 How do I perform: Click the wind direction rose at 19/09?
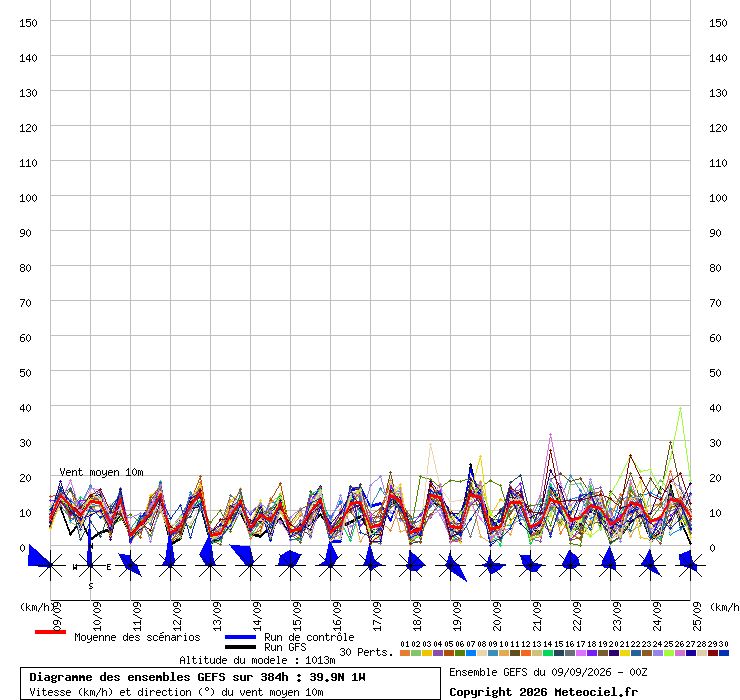pyautogui.click(x=451, y=565)
